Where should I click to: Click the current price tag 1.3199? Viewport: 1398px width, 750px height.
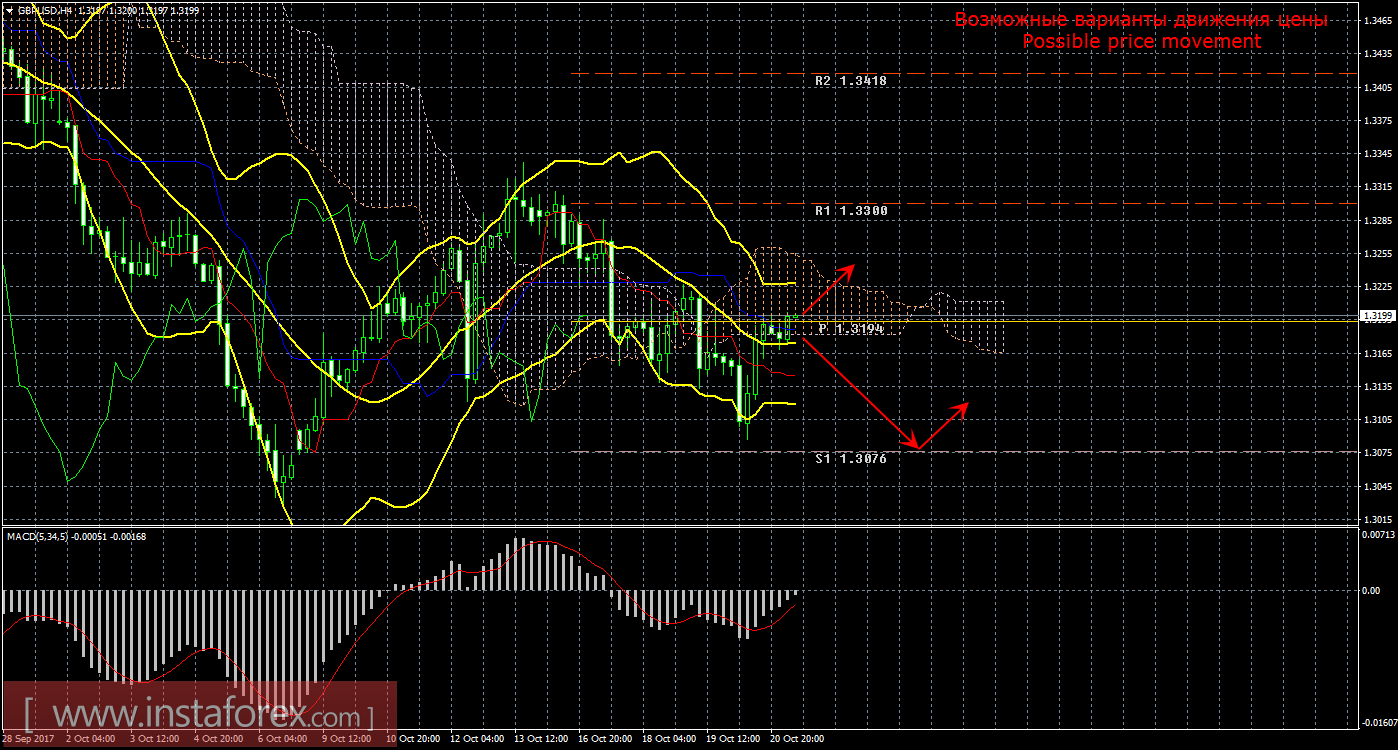(x=1376, y=315)
